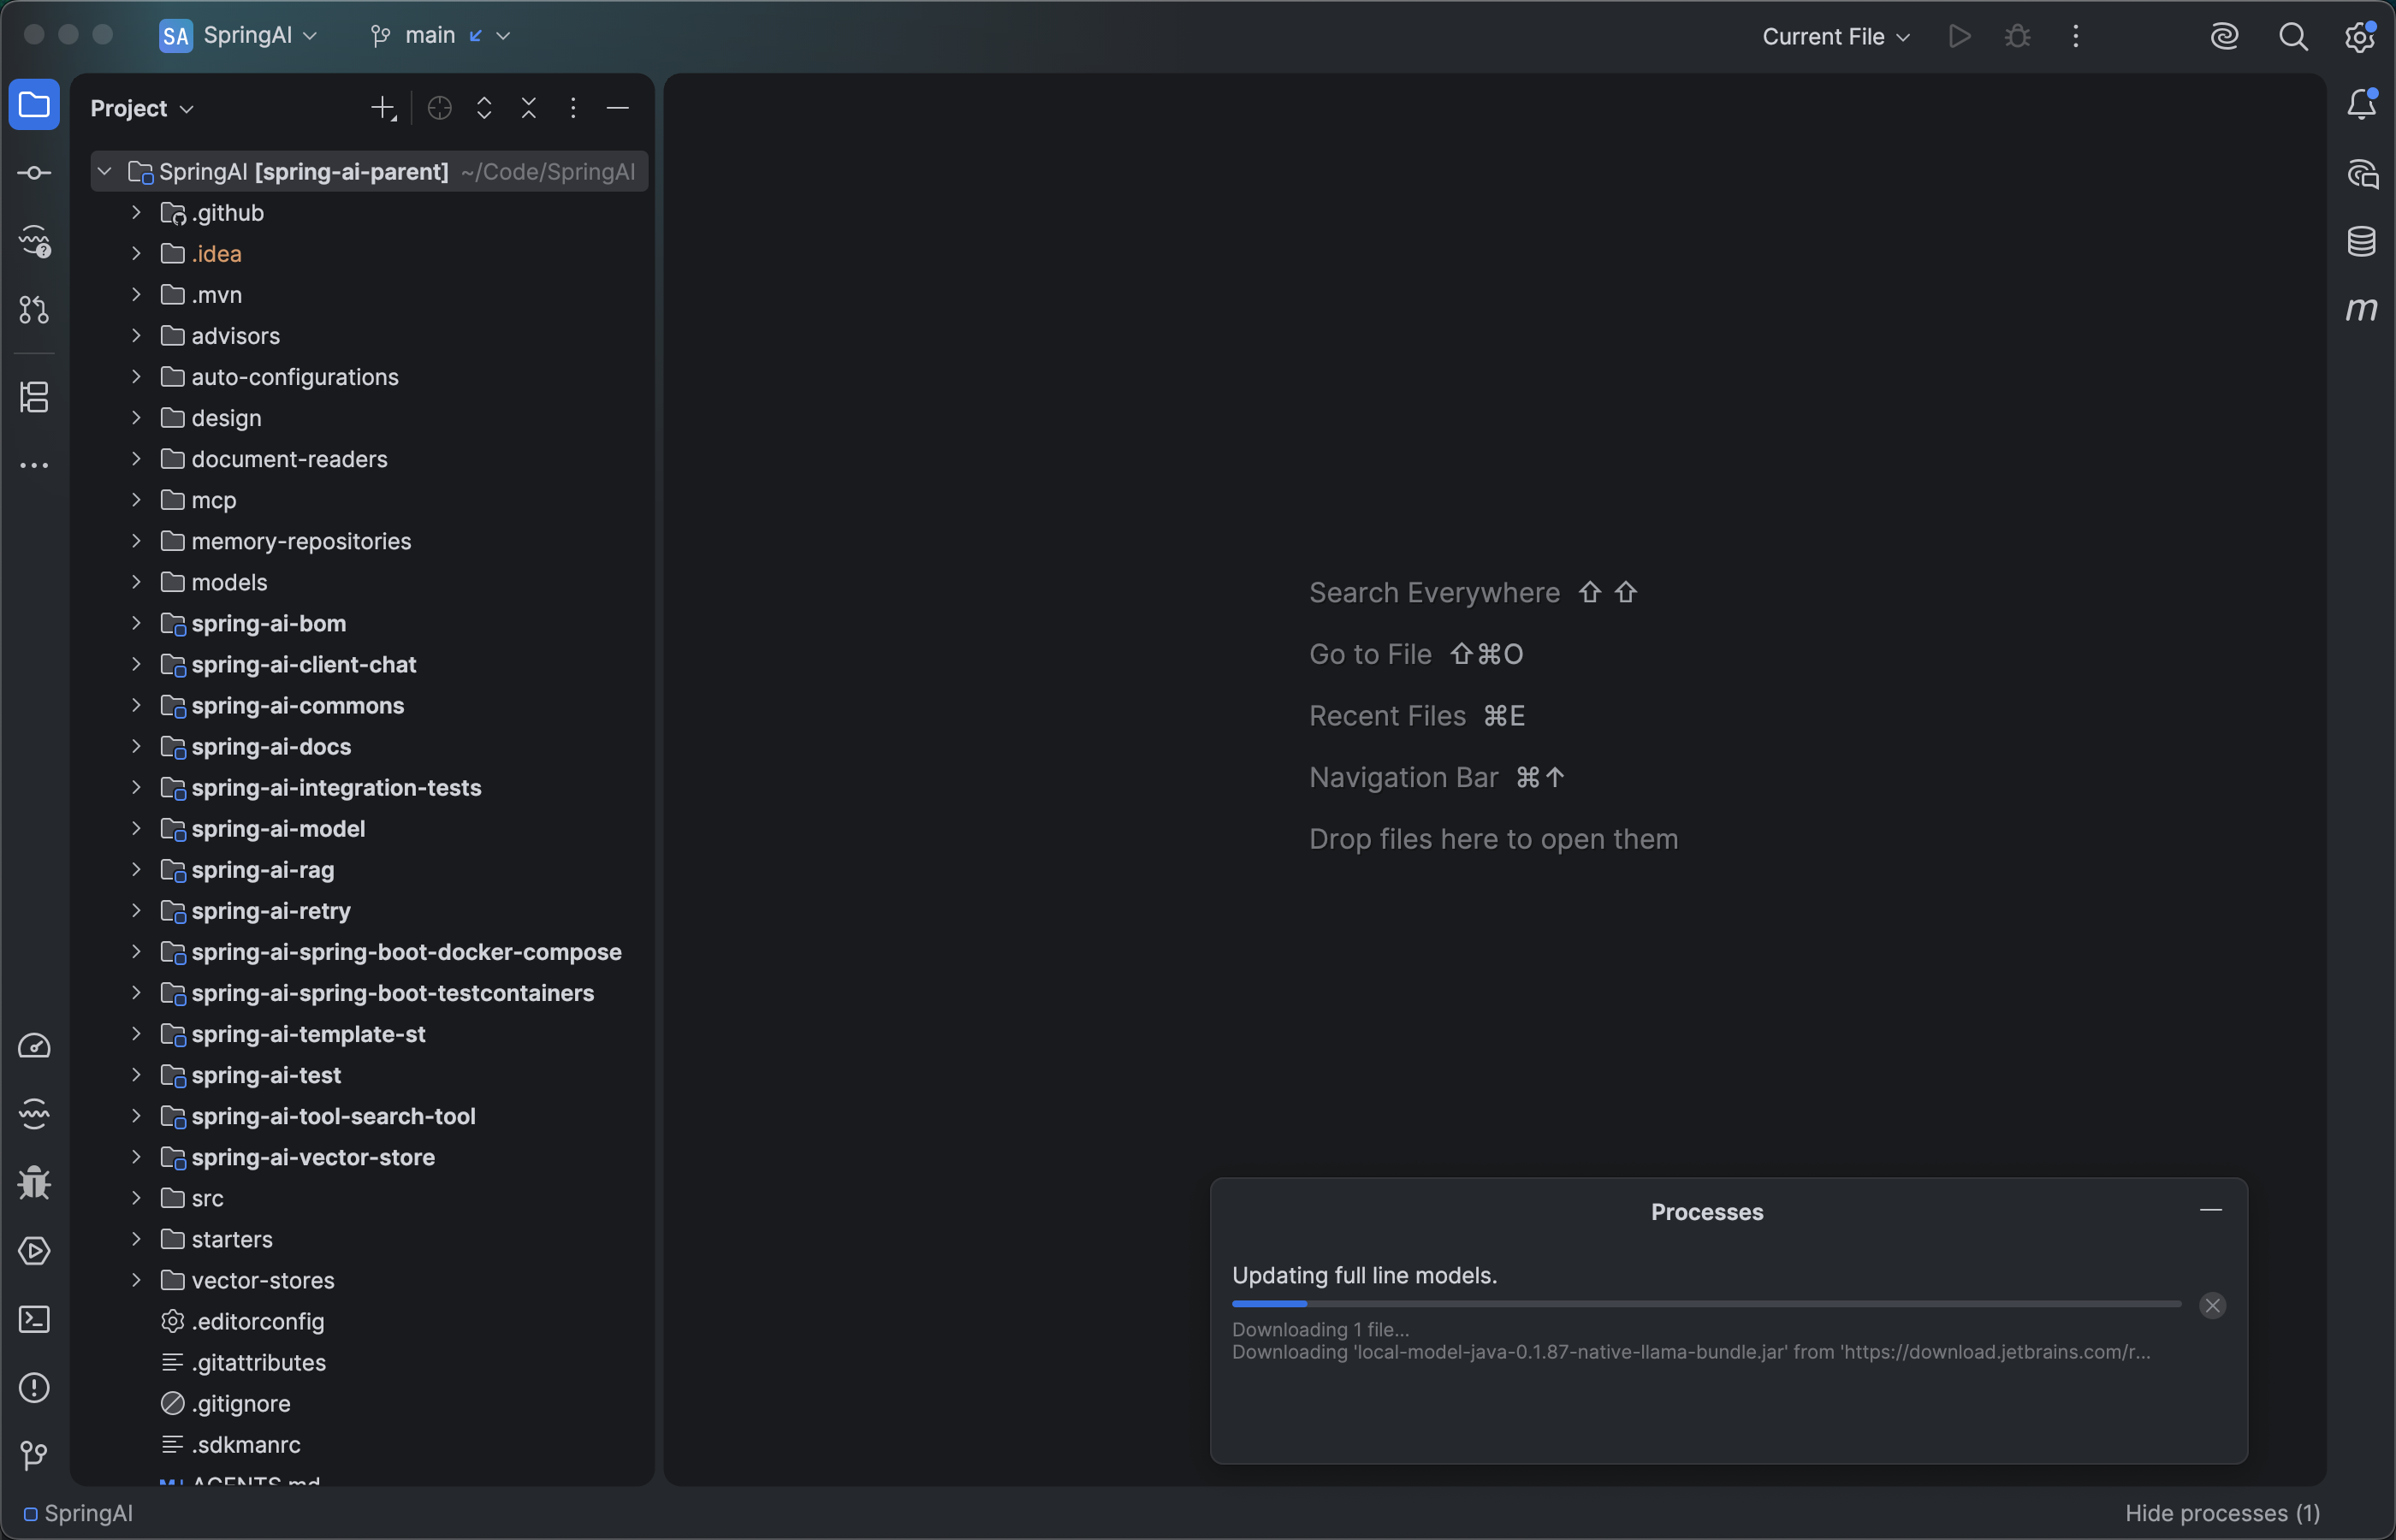Click the Search Everywhere hint text
The height and width of the screenshot is (1540, 2396).
pyautogui.click(x=1434, y=592)
